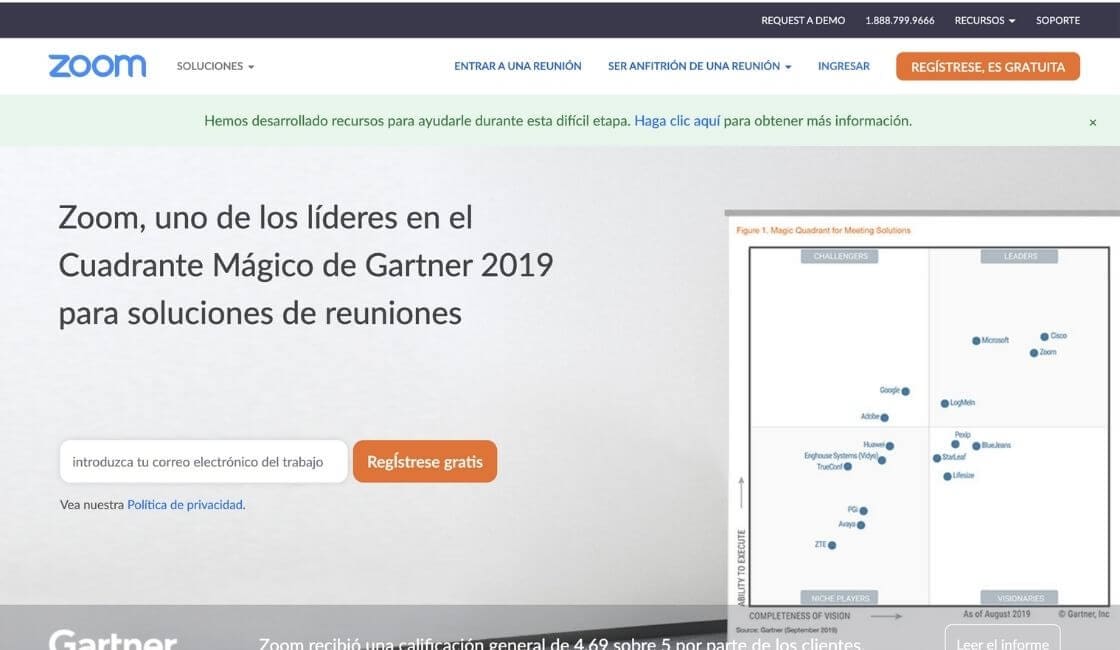1120x650 pixels.
Task: Click Ingresar to sign in
Action: (844, 66)
